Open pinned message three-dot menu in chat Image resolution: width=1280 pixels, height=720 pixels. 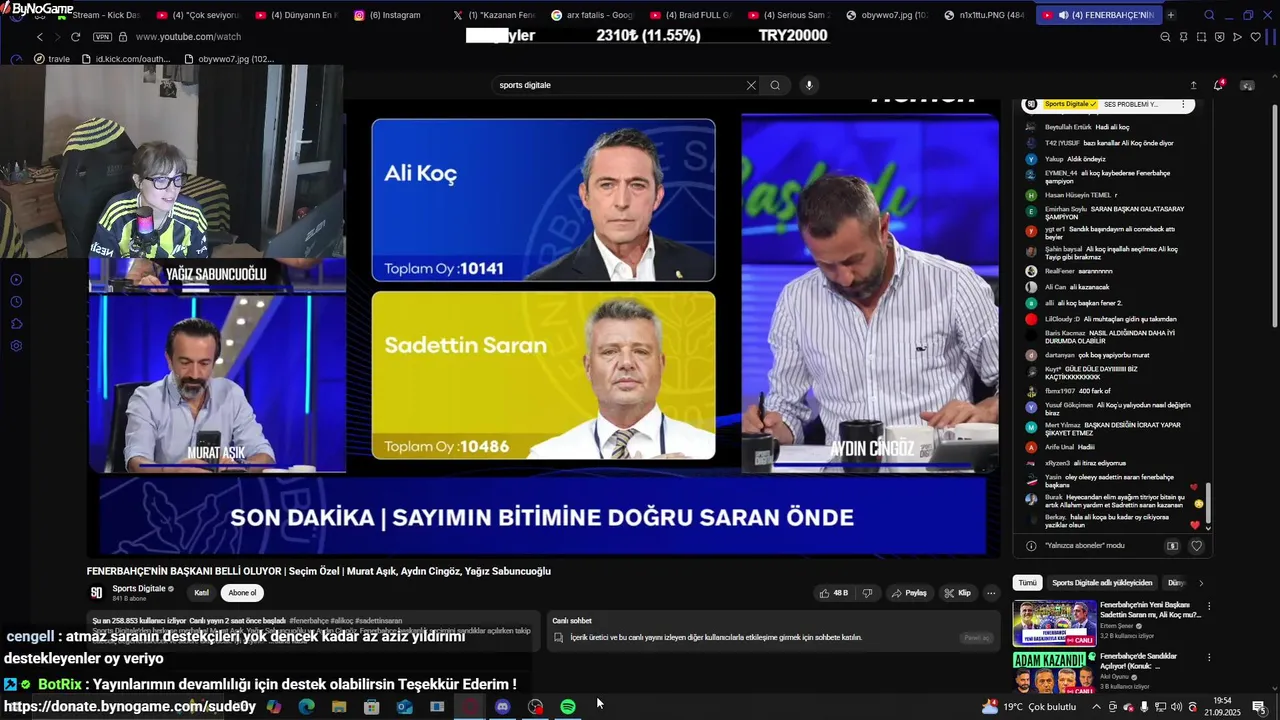pyautogui.click(x=1183, y=104)
